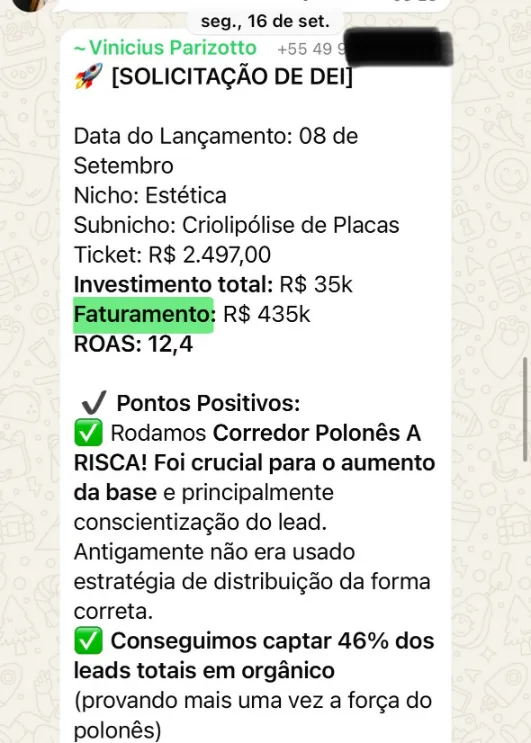531x743 pixels.
Task: Click the dark check mark before Pontos Positivos
Action: tap(94, 403)
